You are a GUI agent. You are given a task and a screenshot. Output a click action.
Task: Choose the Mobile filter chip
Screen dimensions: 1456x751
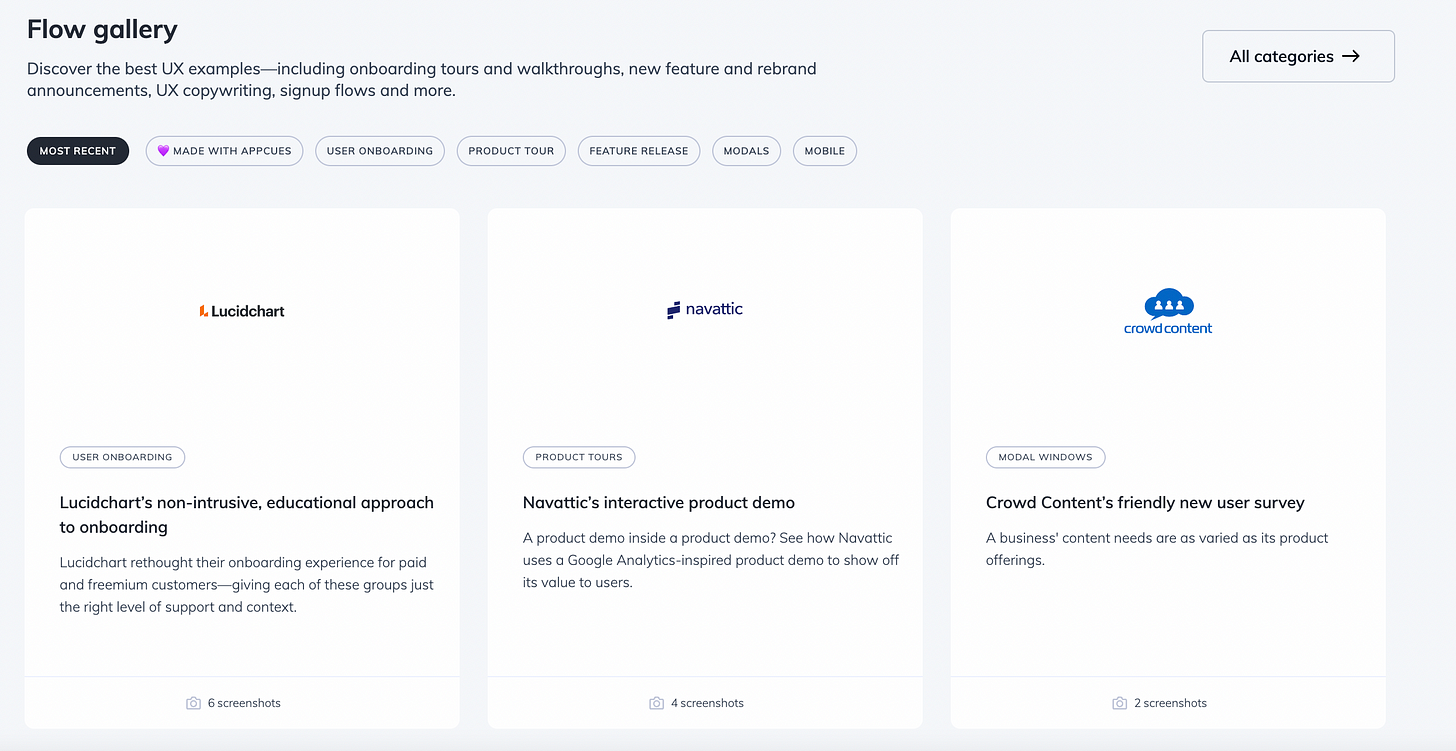coord(824,151)
